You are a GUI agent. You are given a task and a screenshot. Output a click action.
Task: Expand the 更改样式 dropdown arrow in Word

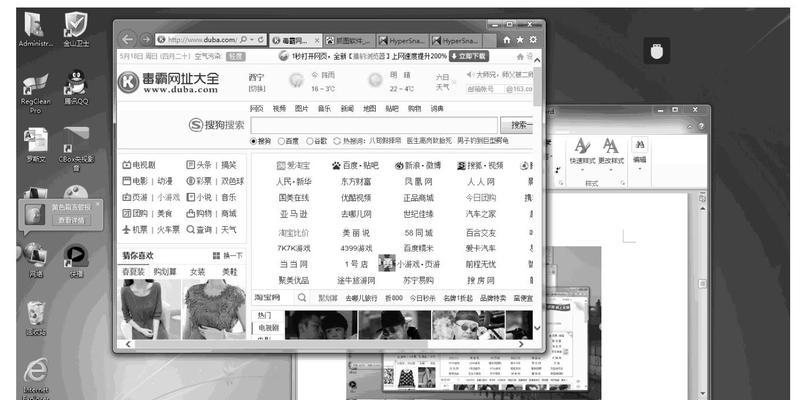pos(610,169)
